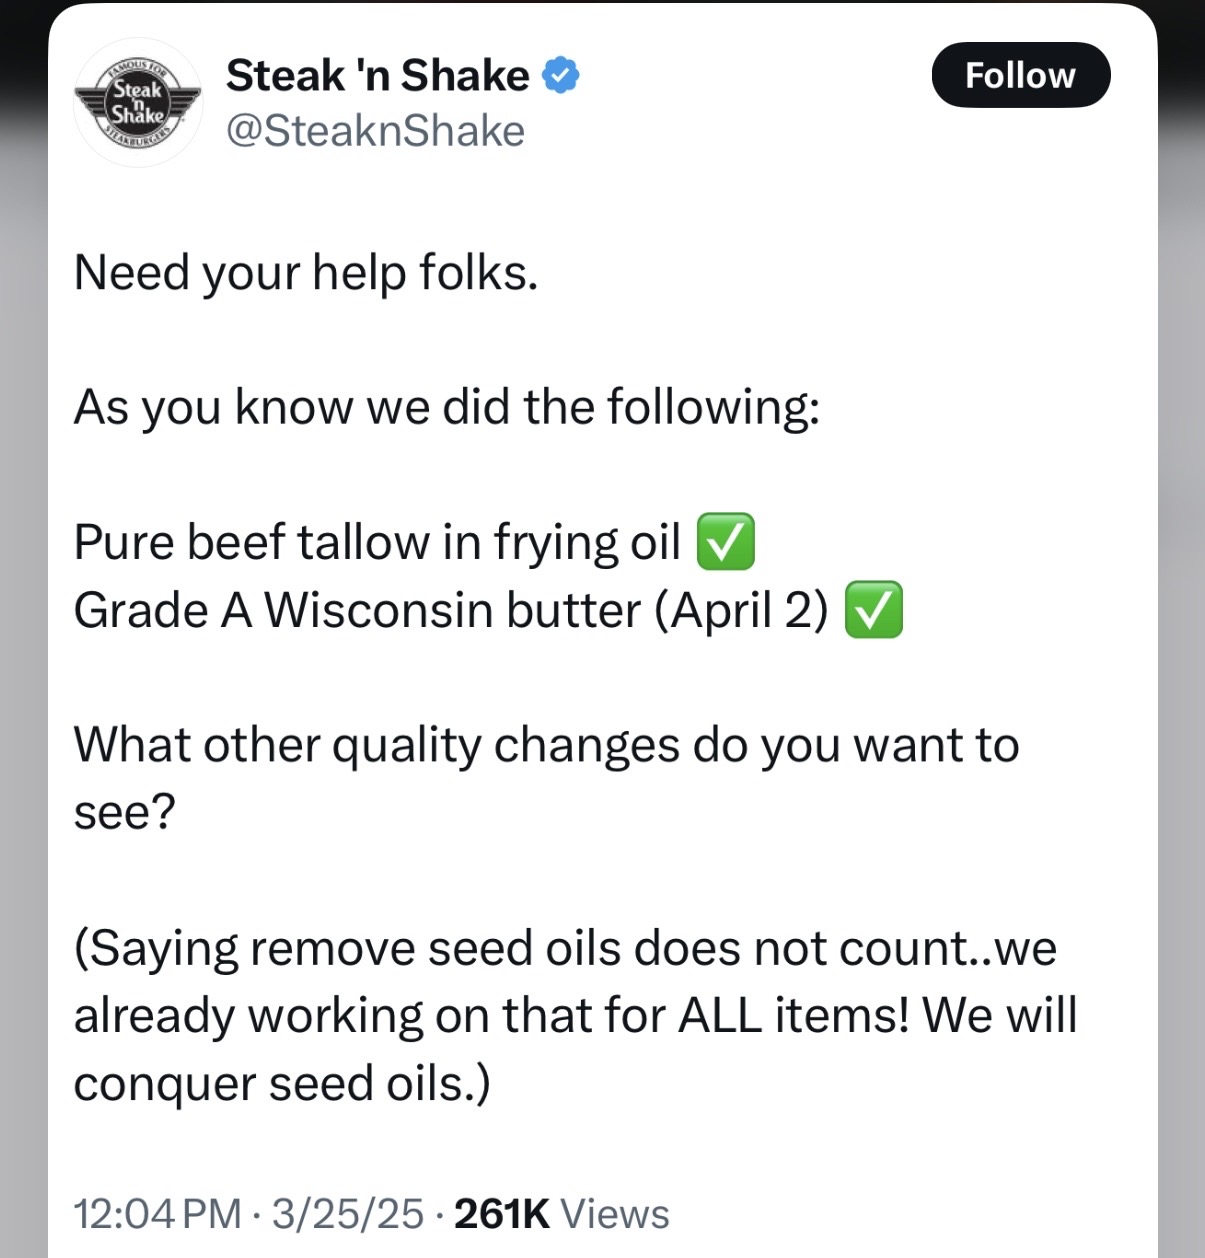Click the 3/25/25 post date

[x=348, y=1214]
